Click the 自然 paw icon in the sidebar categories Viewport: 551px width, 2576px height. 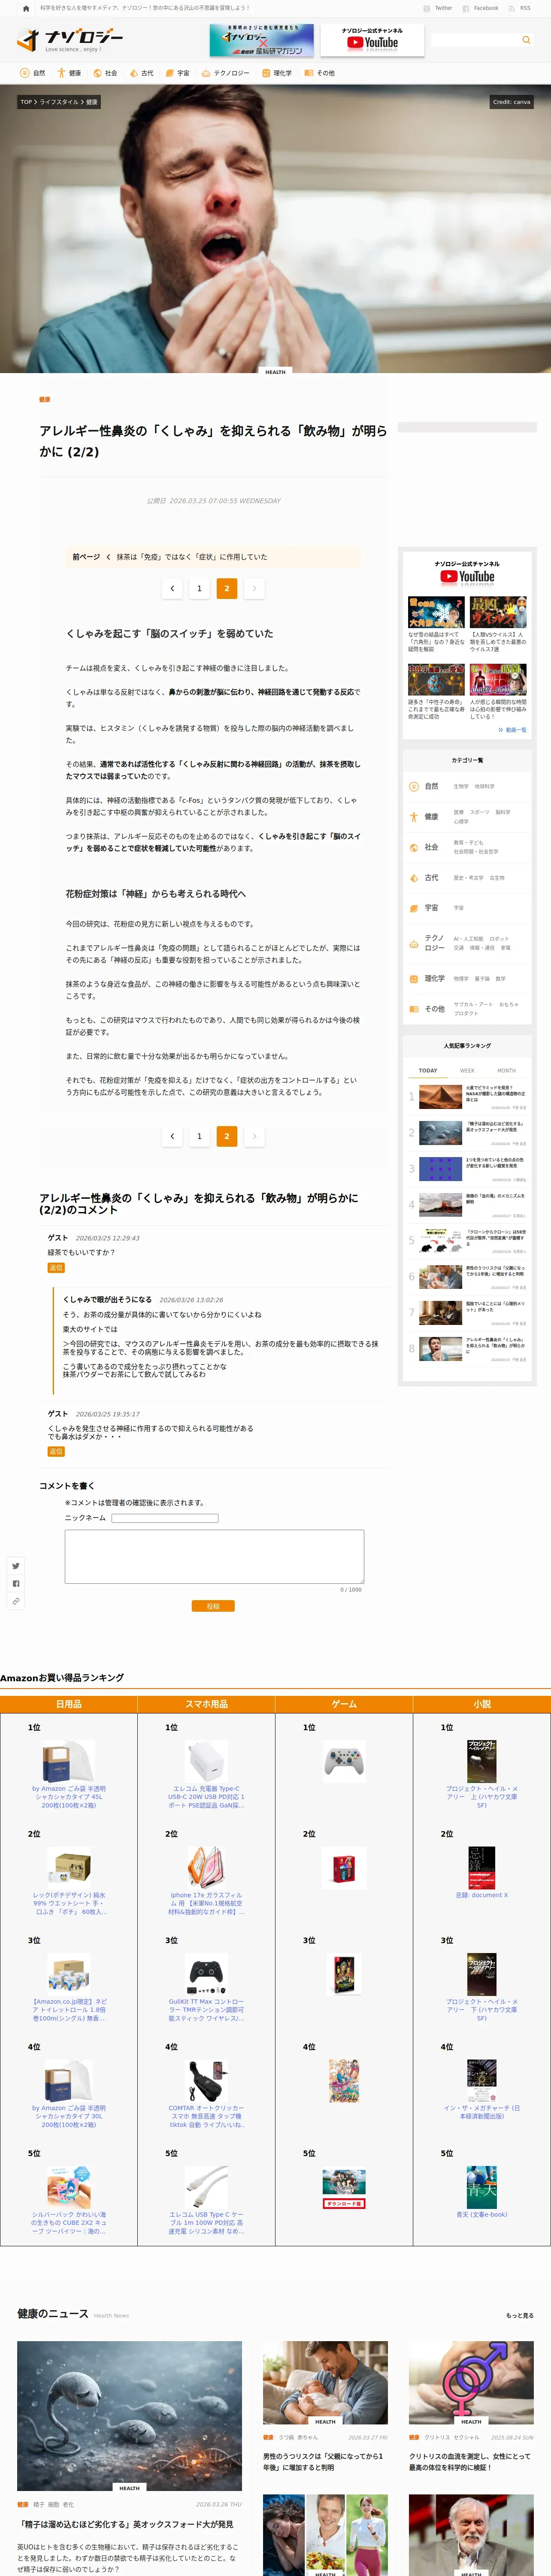tap(414, 787)
